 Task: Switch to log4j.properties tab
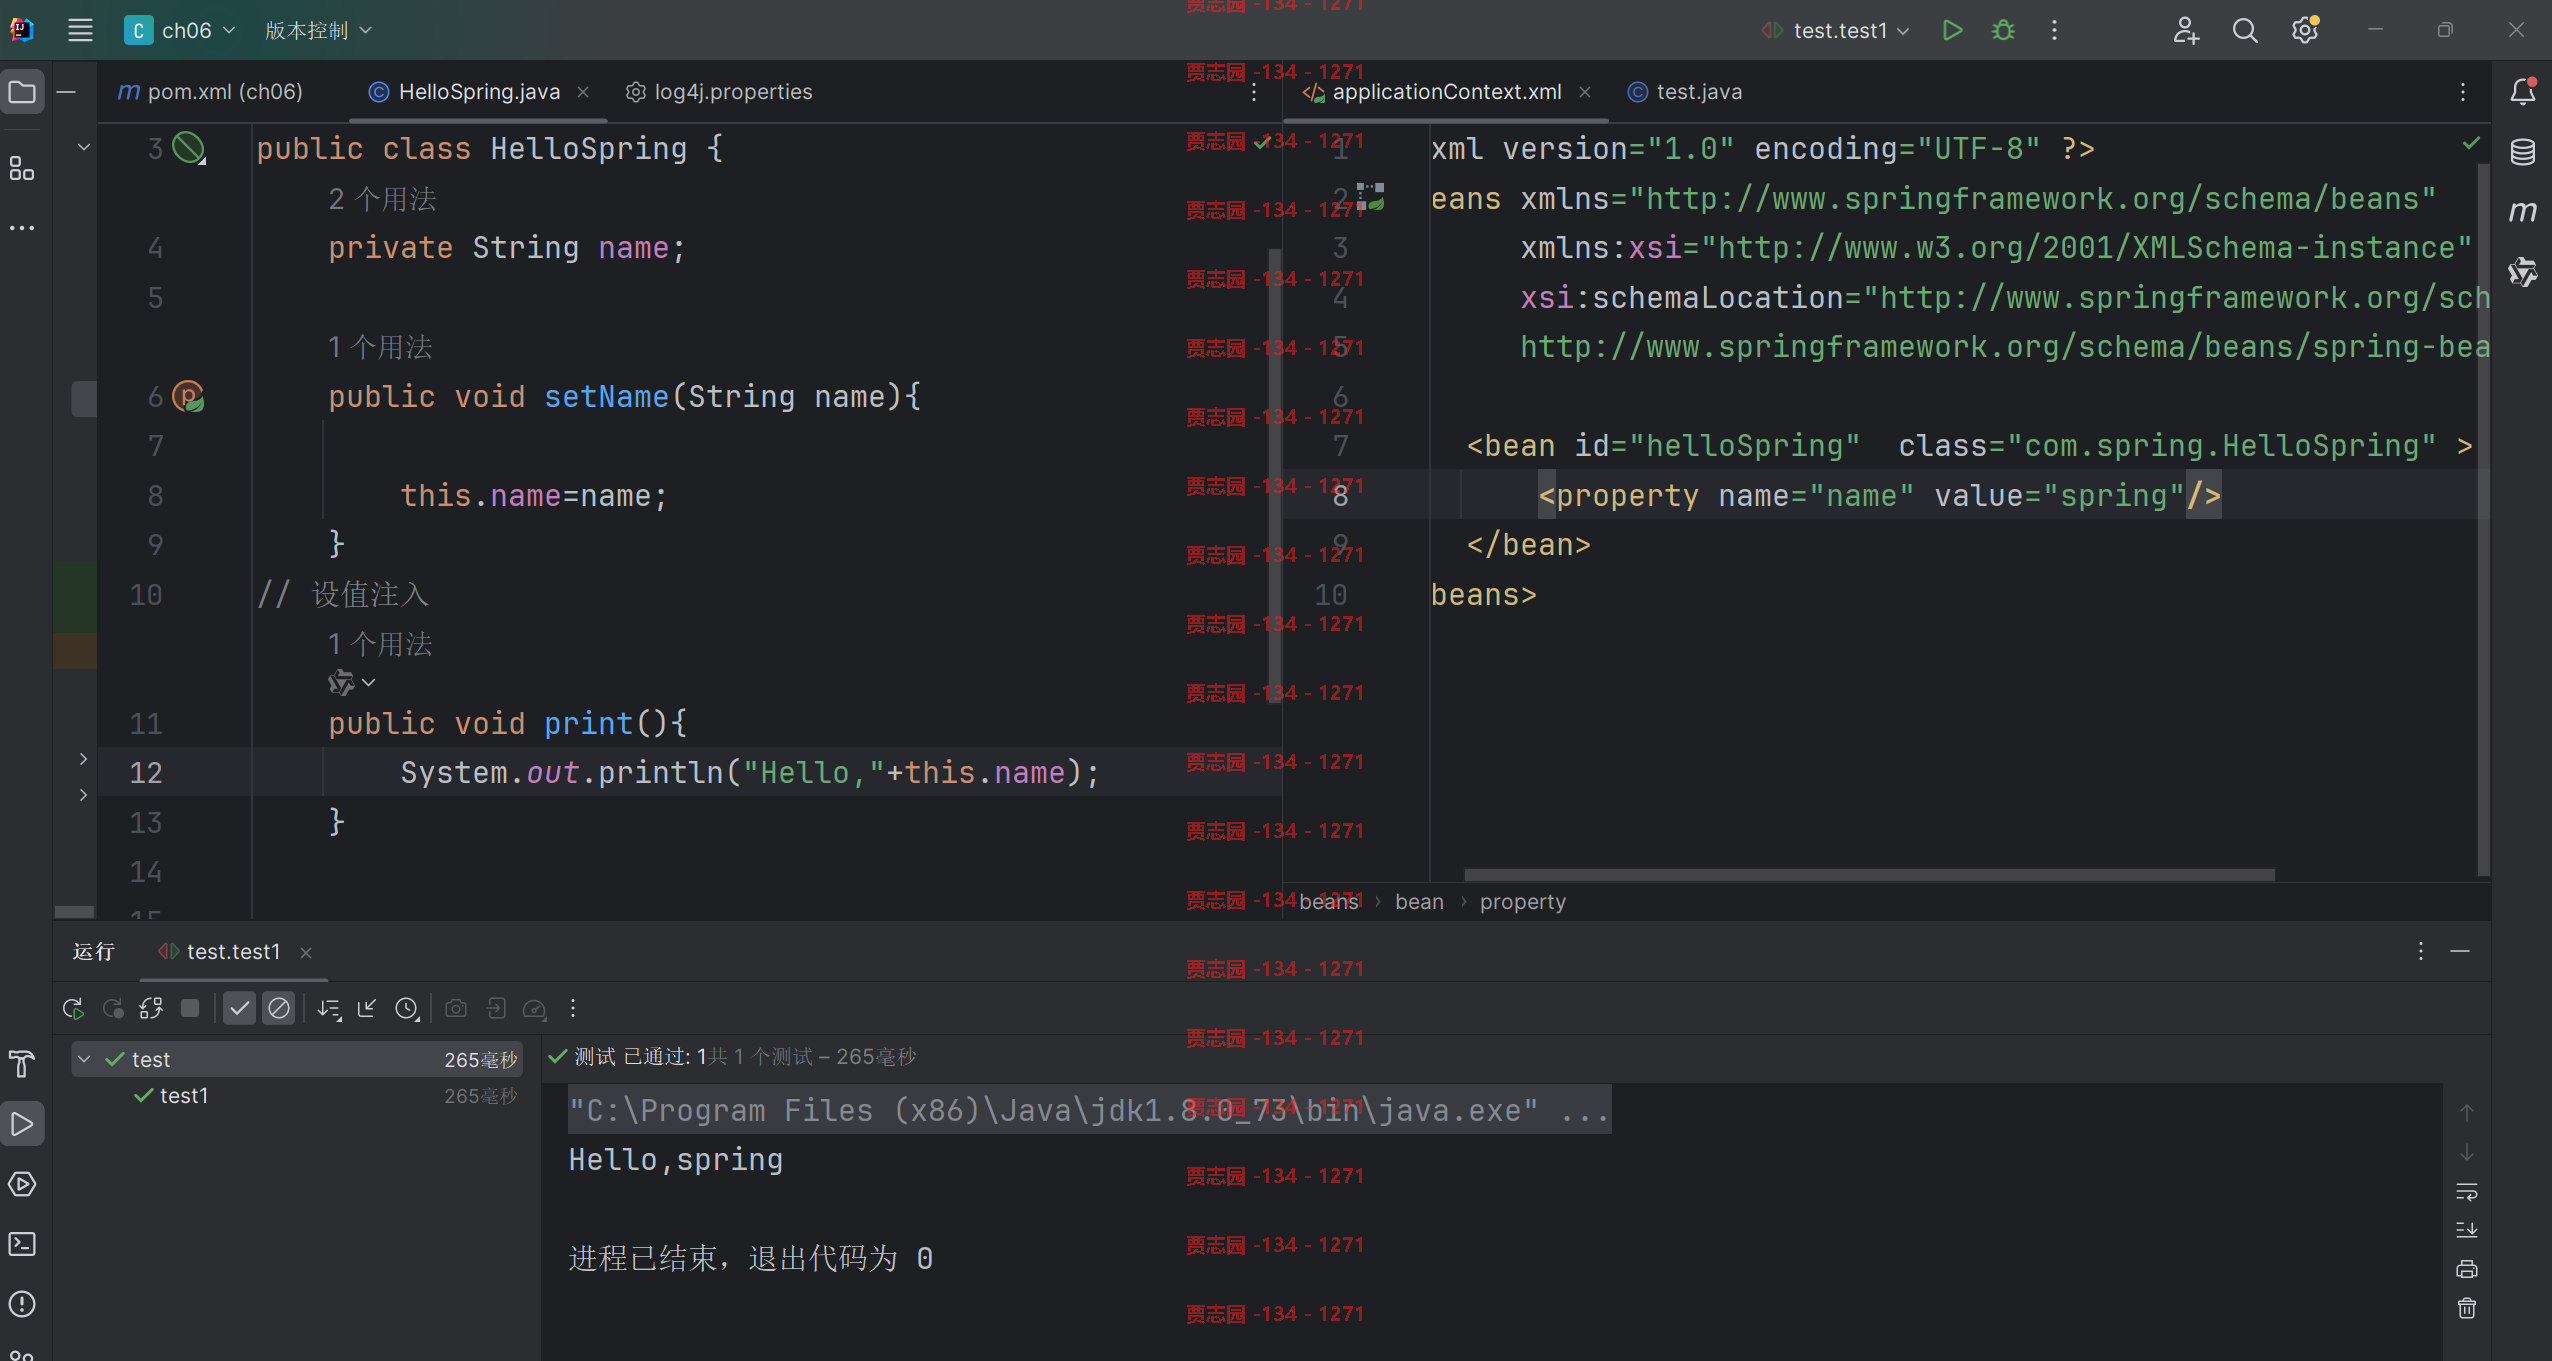click(719, 92)
